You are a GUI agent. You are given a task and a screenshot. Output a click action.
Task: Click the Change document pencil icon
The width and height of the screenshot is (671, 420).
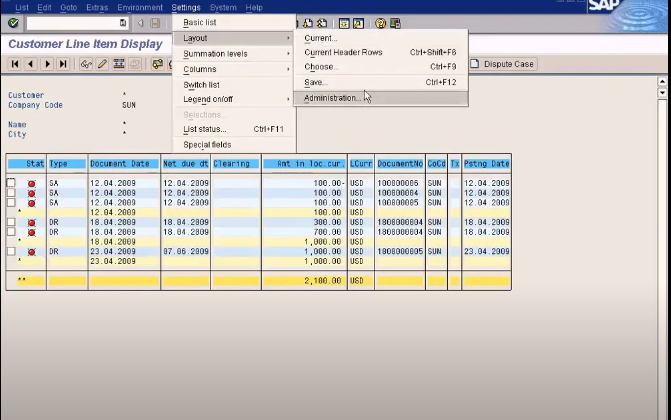pos(102,64)
